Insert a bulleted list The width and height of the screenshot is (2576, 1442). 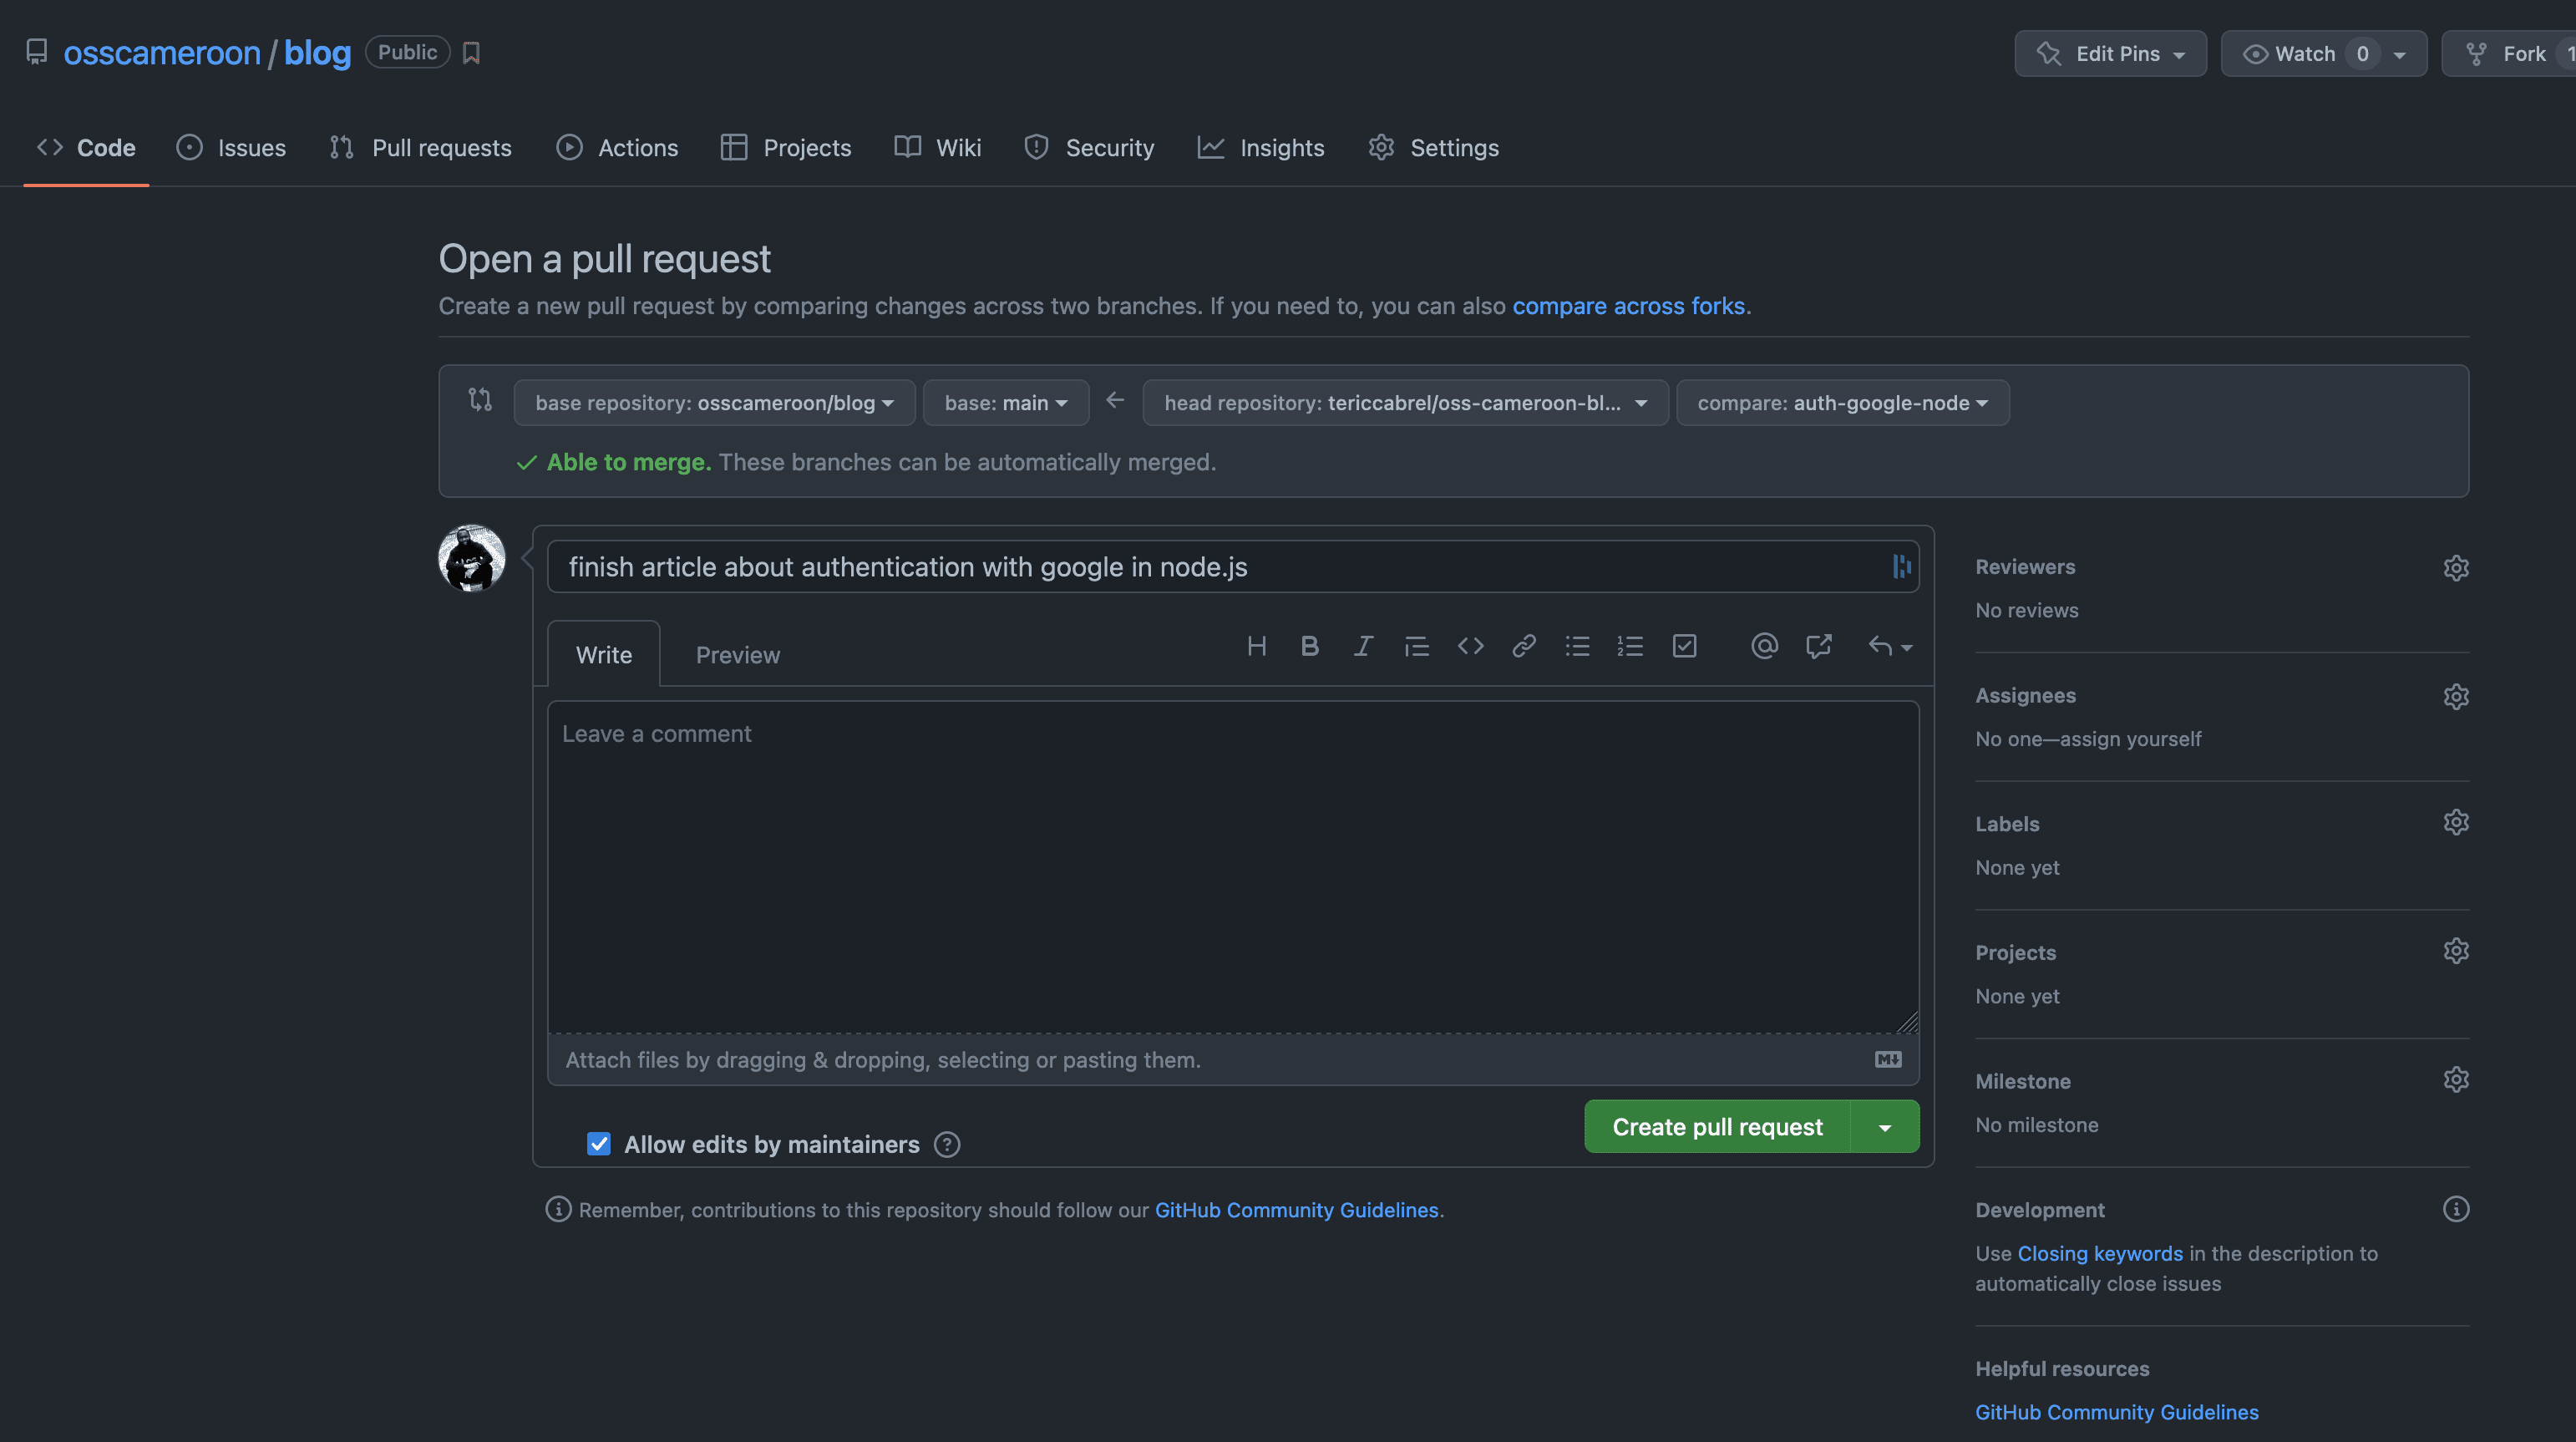(x=1577, y=646)
